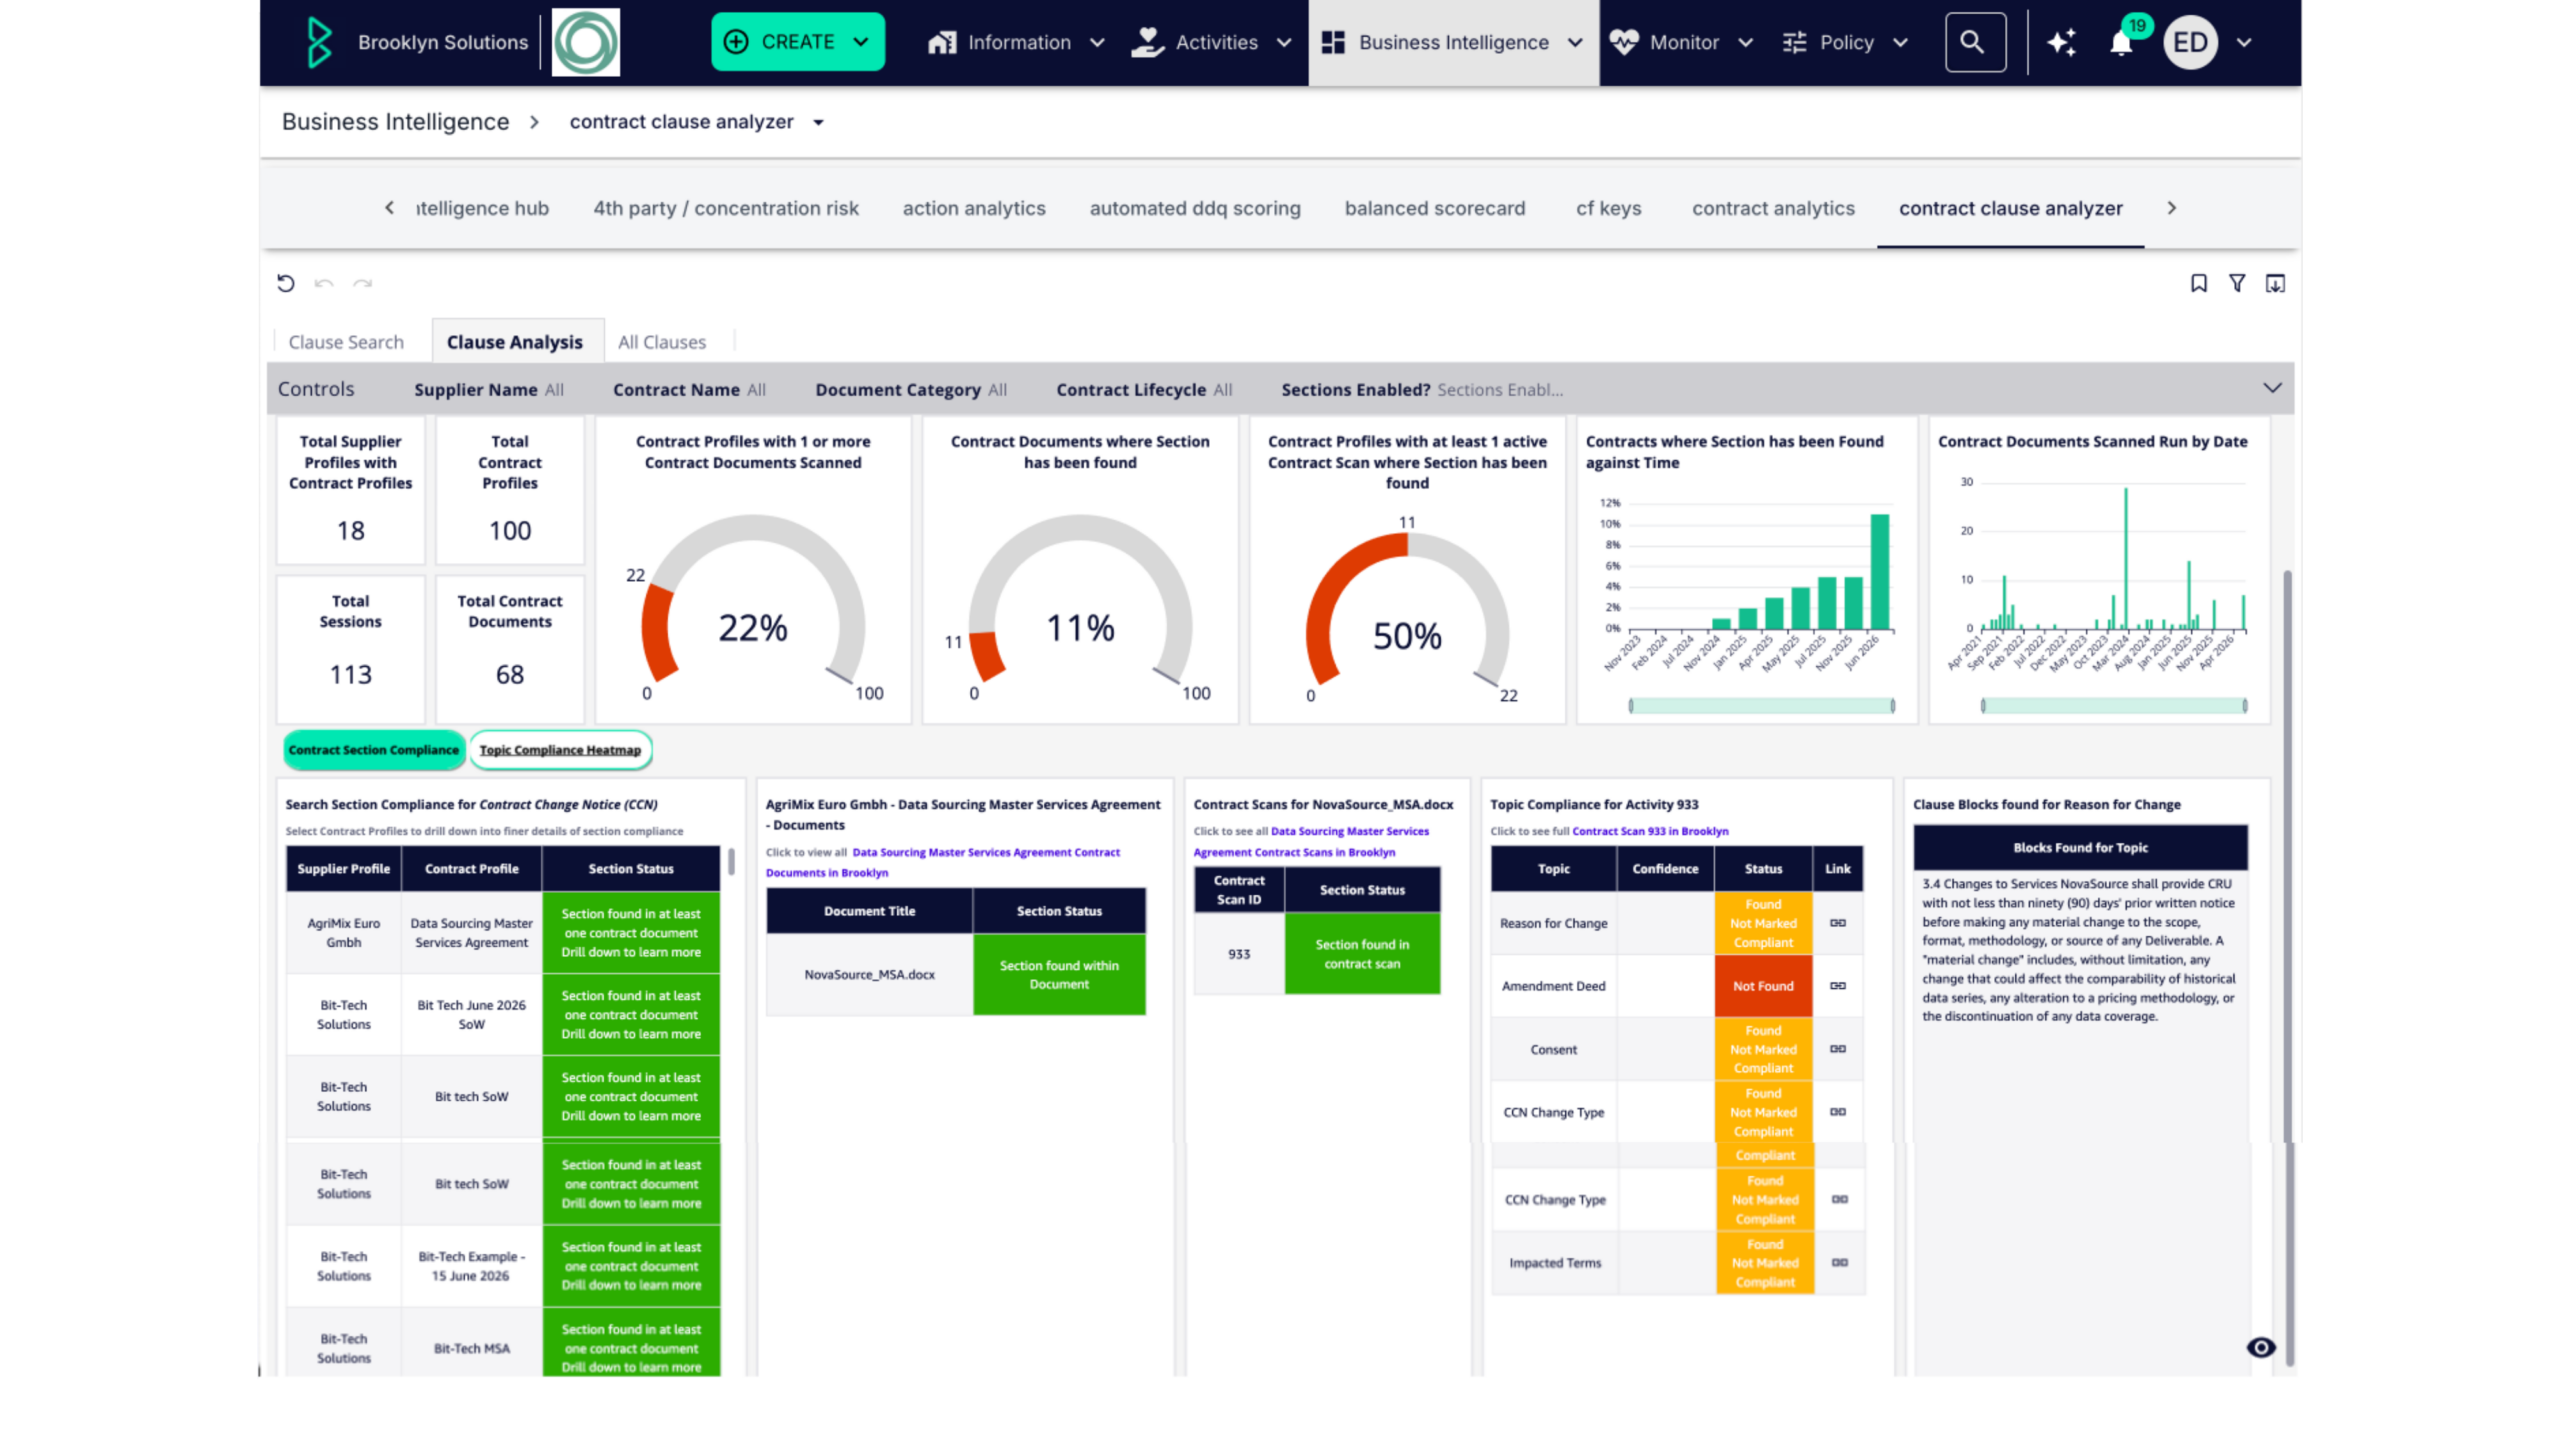Open the Monitor menu
This screenshot has width=2560, height=1440.
(x=1682, y=42)
